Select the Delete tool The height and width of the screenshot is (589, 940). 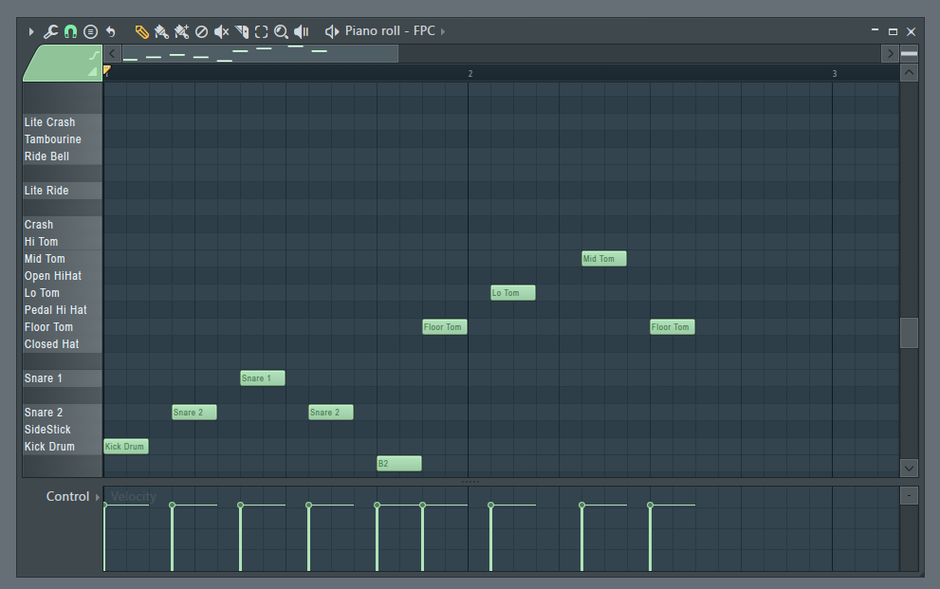(201, 31)
